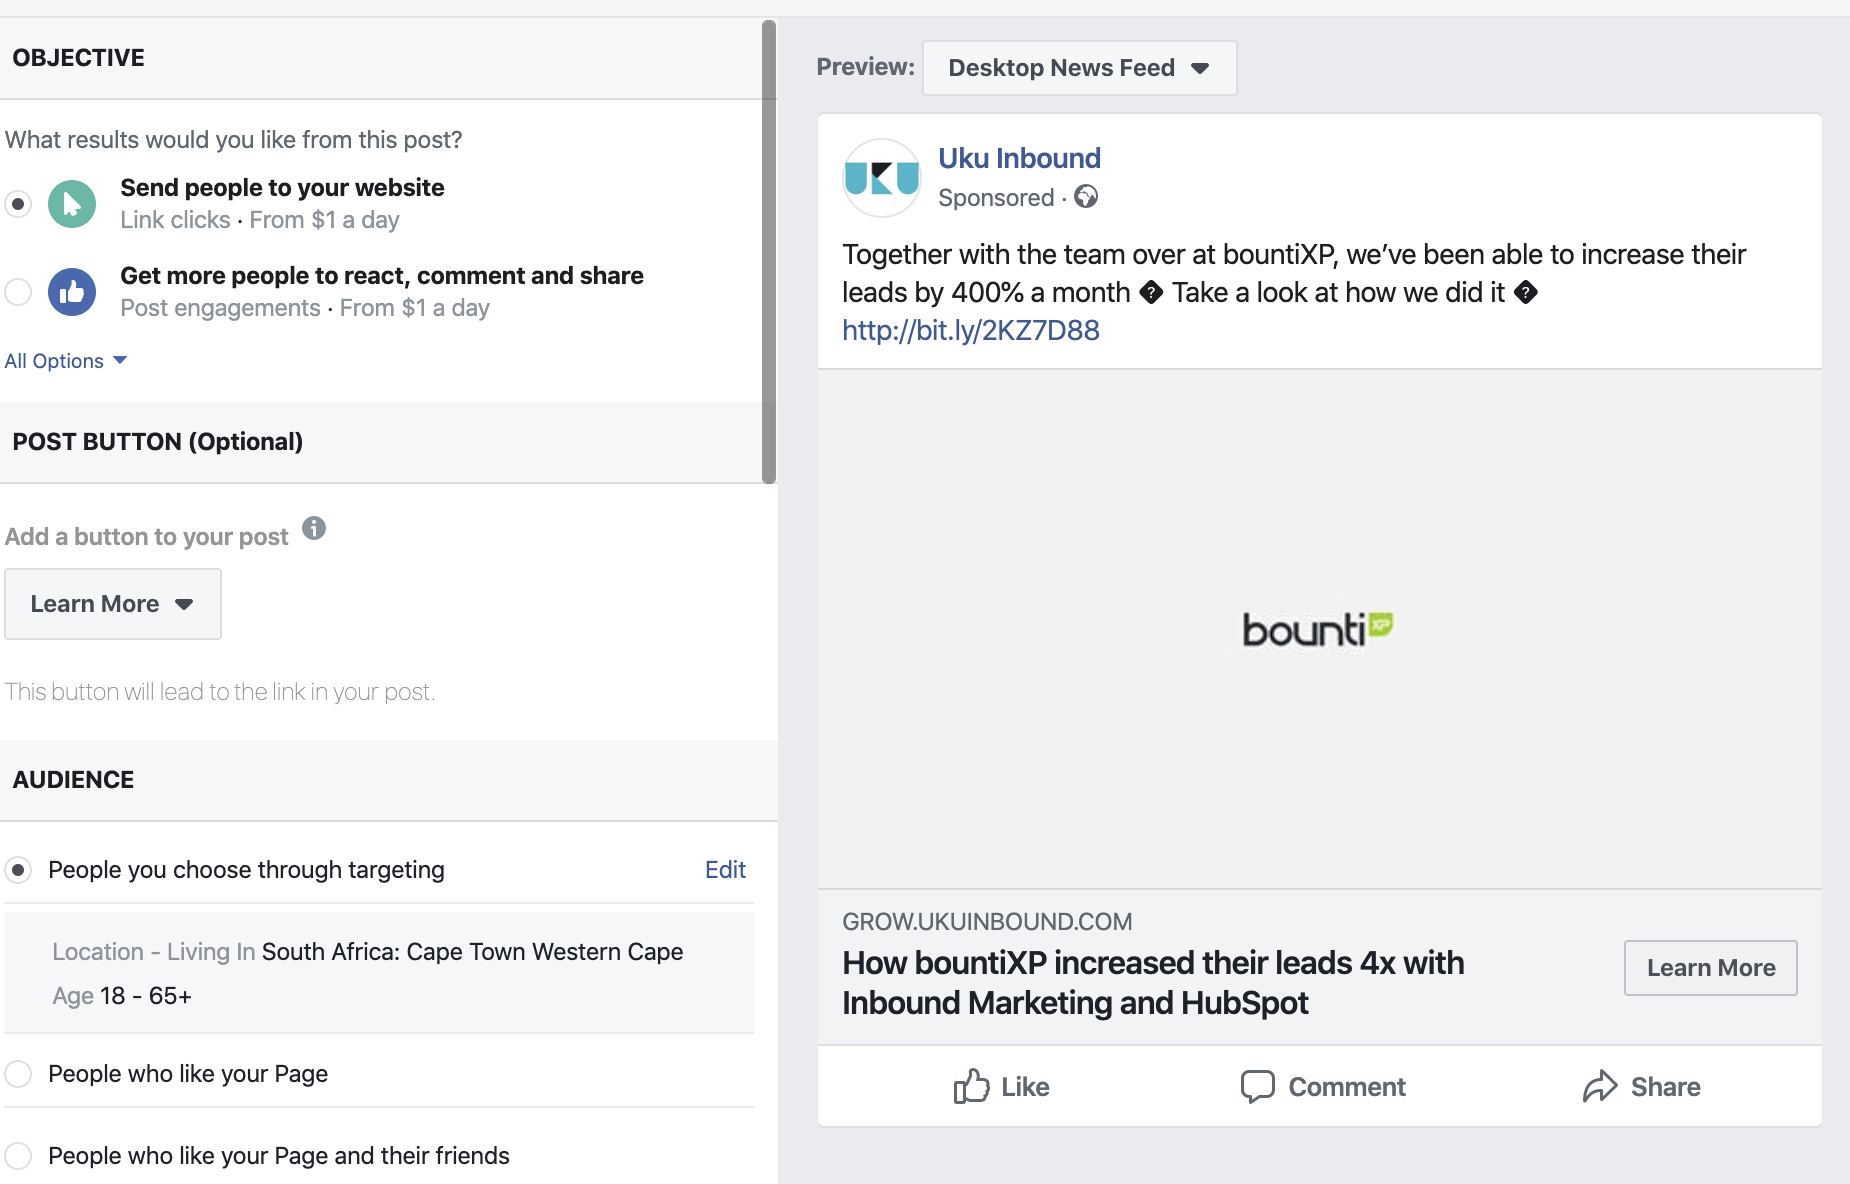The width and height of the screenshot is (1850, 1184).
Task: Click the Comment button label
Action: pyautogui.click(x=1346, y=1087)
